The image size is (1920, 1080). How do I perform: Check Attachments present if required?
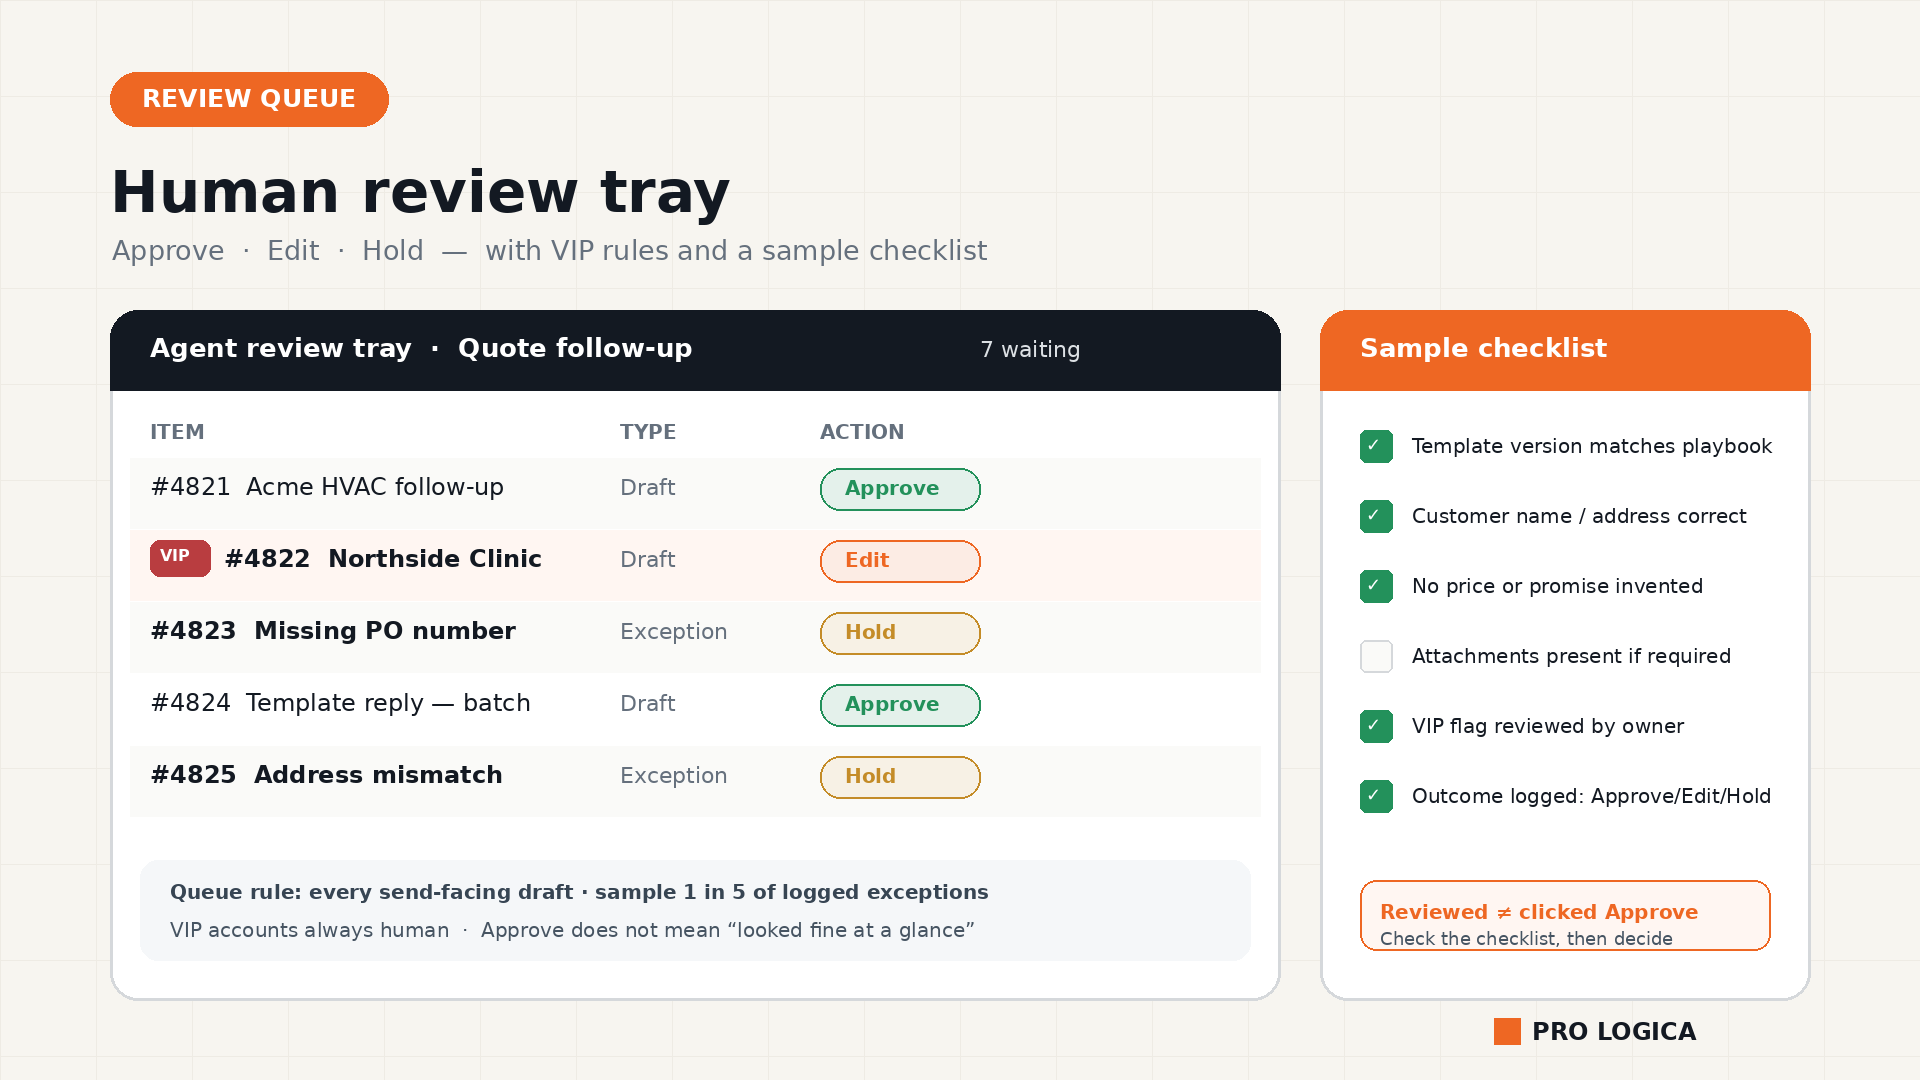click(x=1376, y=656)
